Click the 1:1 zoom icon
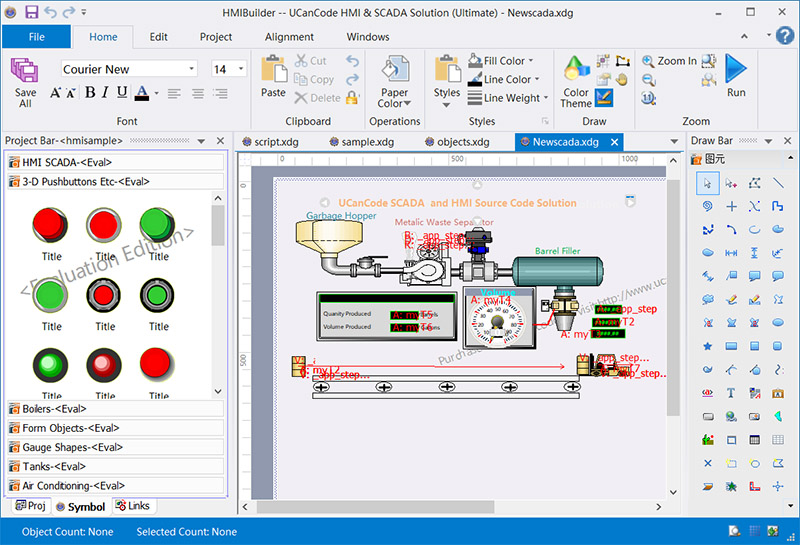800x545 pixels. tap(648, 97)
